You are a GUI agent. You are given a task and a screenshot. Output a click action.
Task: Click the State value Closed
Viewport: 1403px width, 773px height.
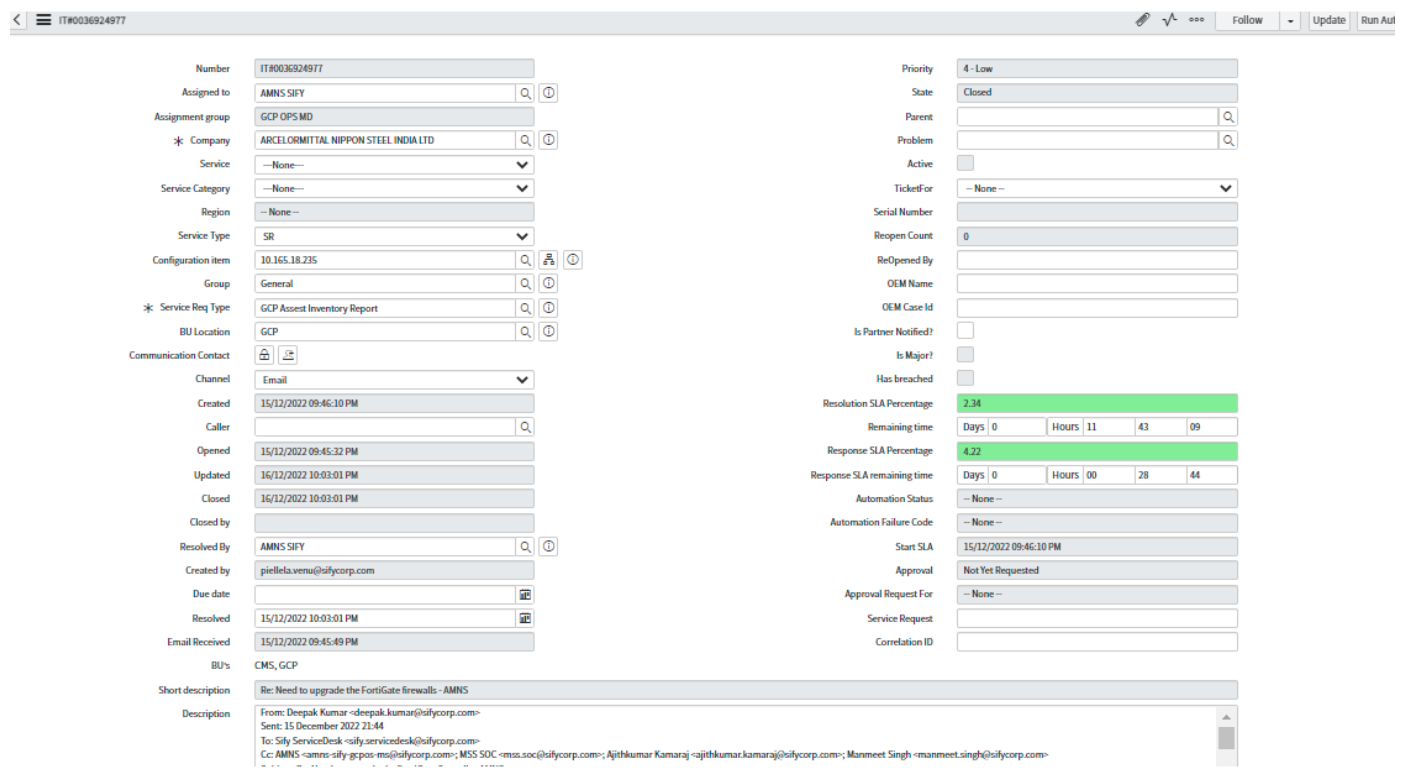(1097, 92)
